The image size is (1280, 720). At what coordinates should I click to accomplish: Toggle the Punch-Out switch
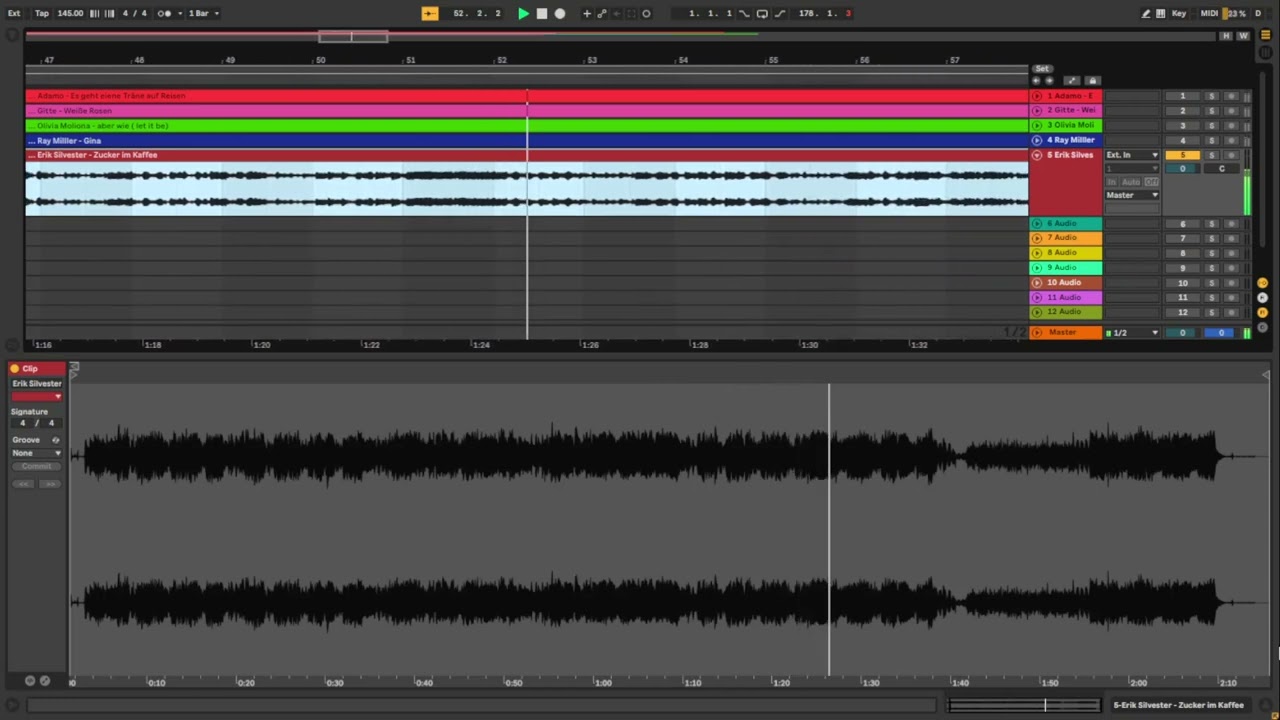780,13
